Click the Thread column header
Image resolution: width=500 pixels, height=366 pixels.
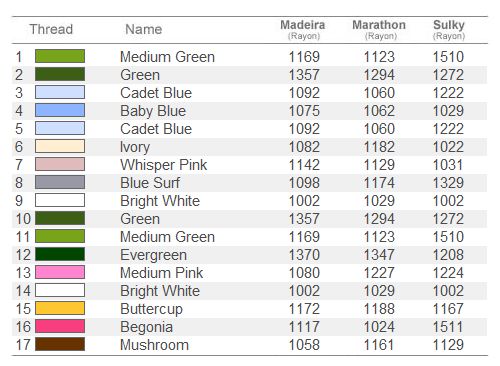(51, 29)
